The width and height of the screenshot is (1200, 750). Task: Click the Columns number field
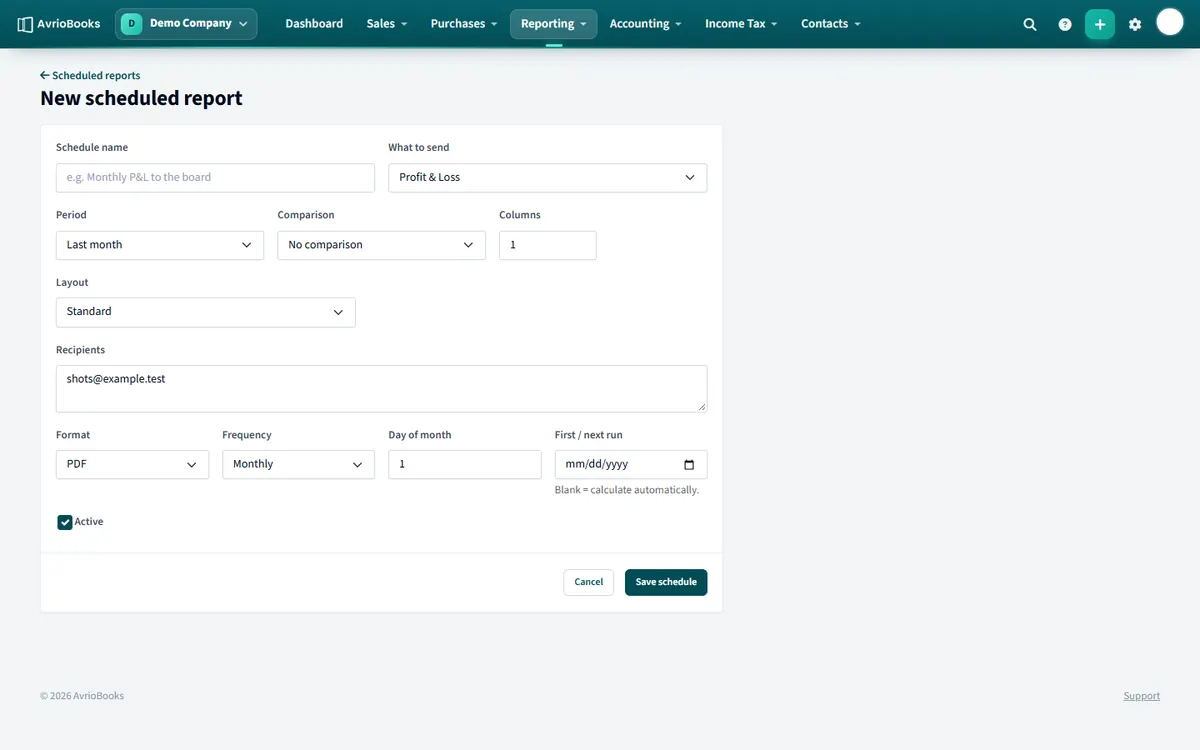tap(548, 245)
